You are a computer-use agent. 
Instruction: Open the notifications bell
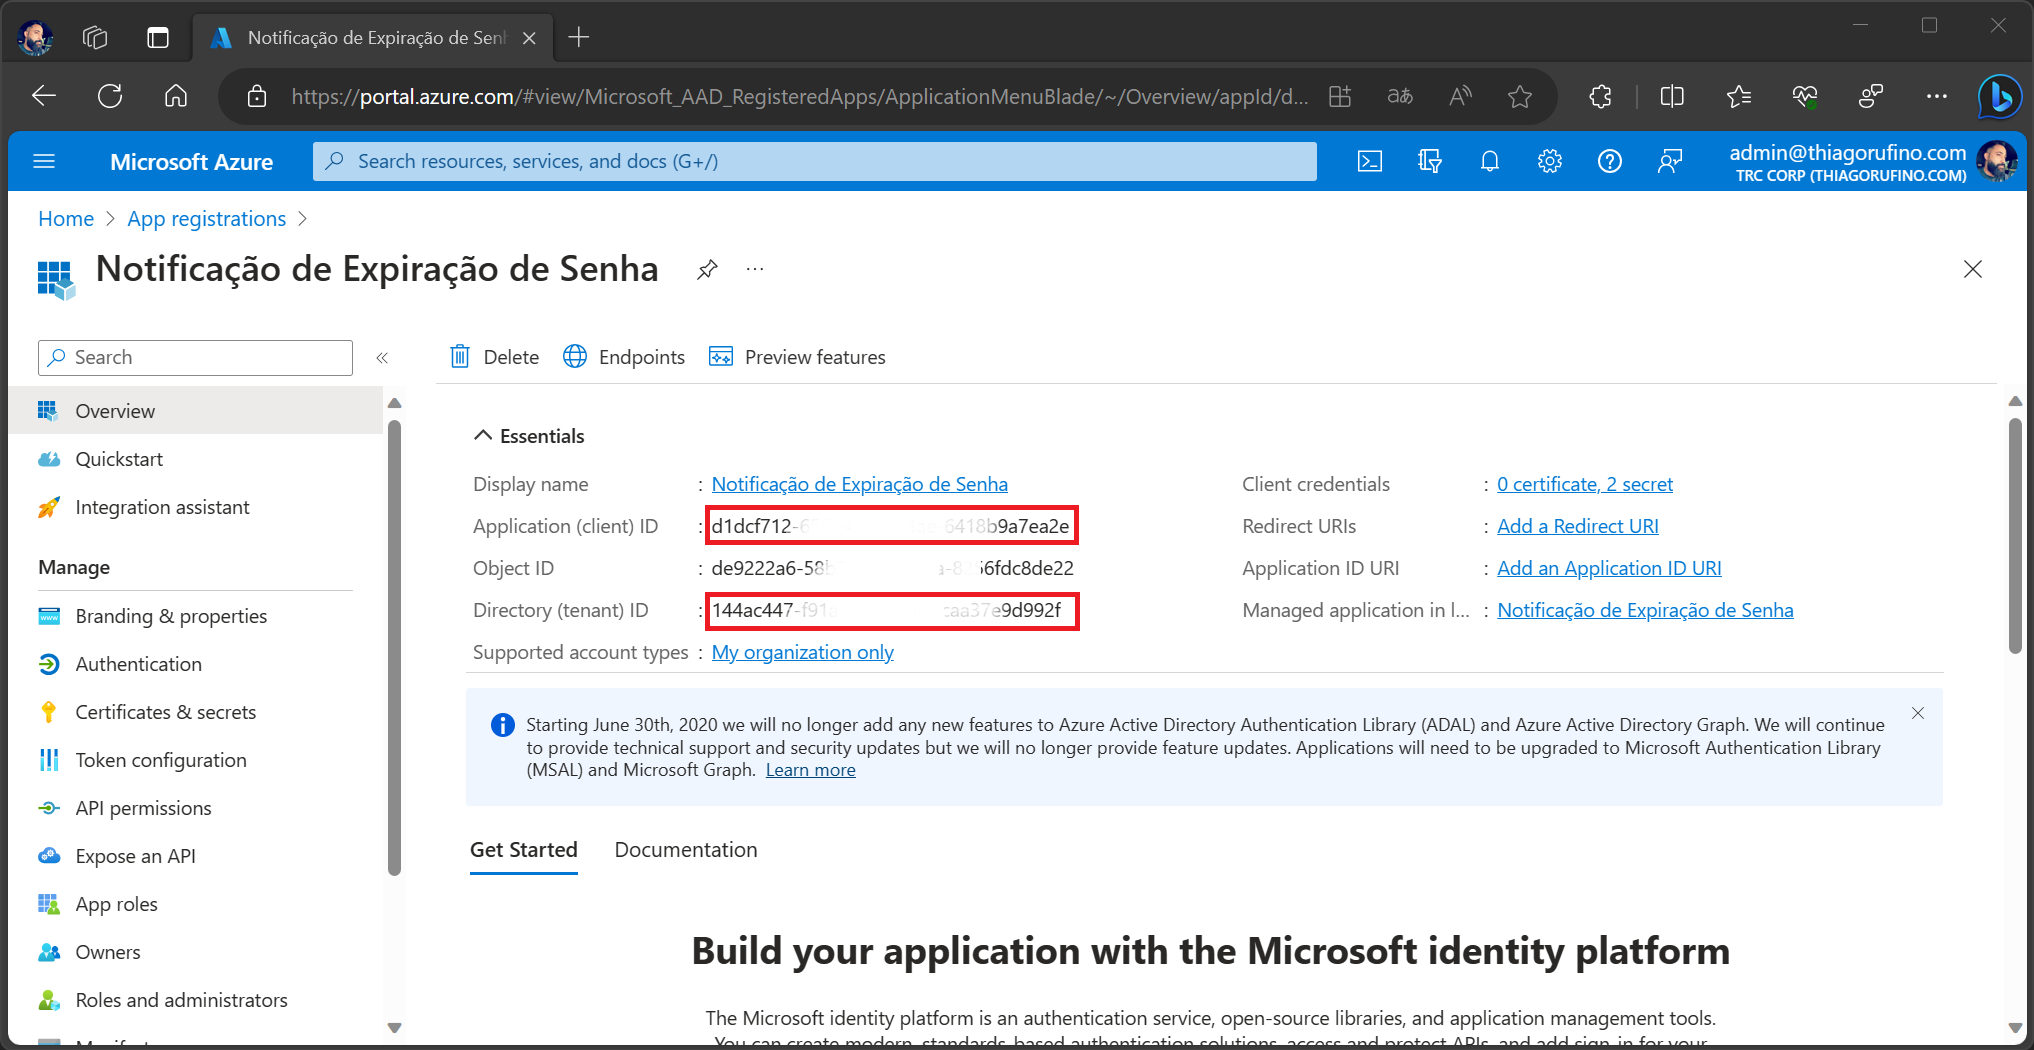1489,161
